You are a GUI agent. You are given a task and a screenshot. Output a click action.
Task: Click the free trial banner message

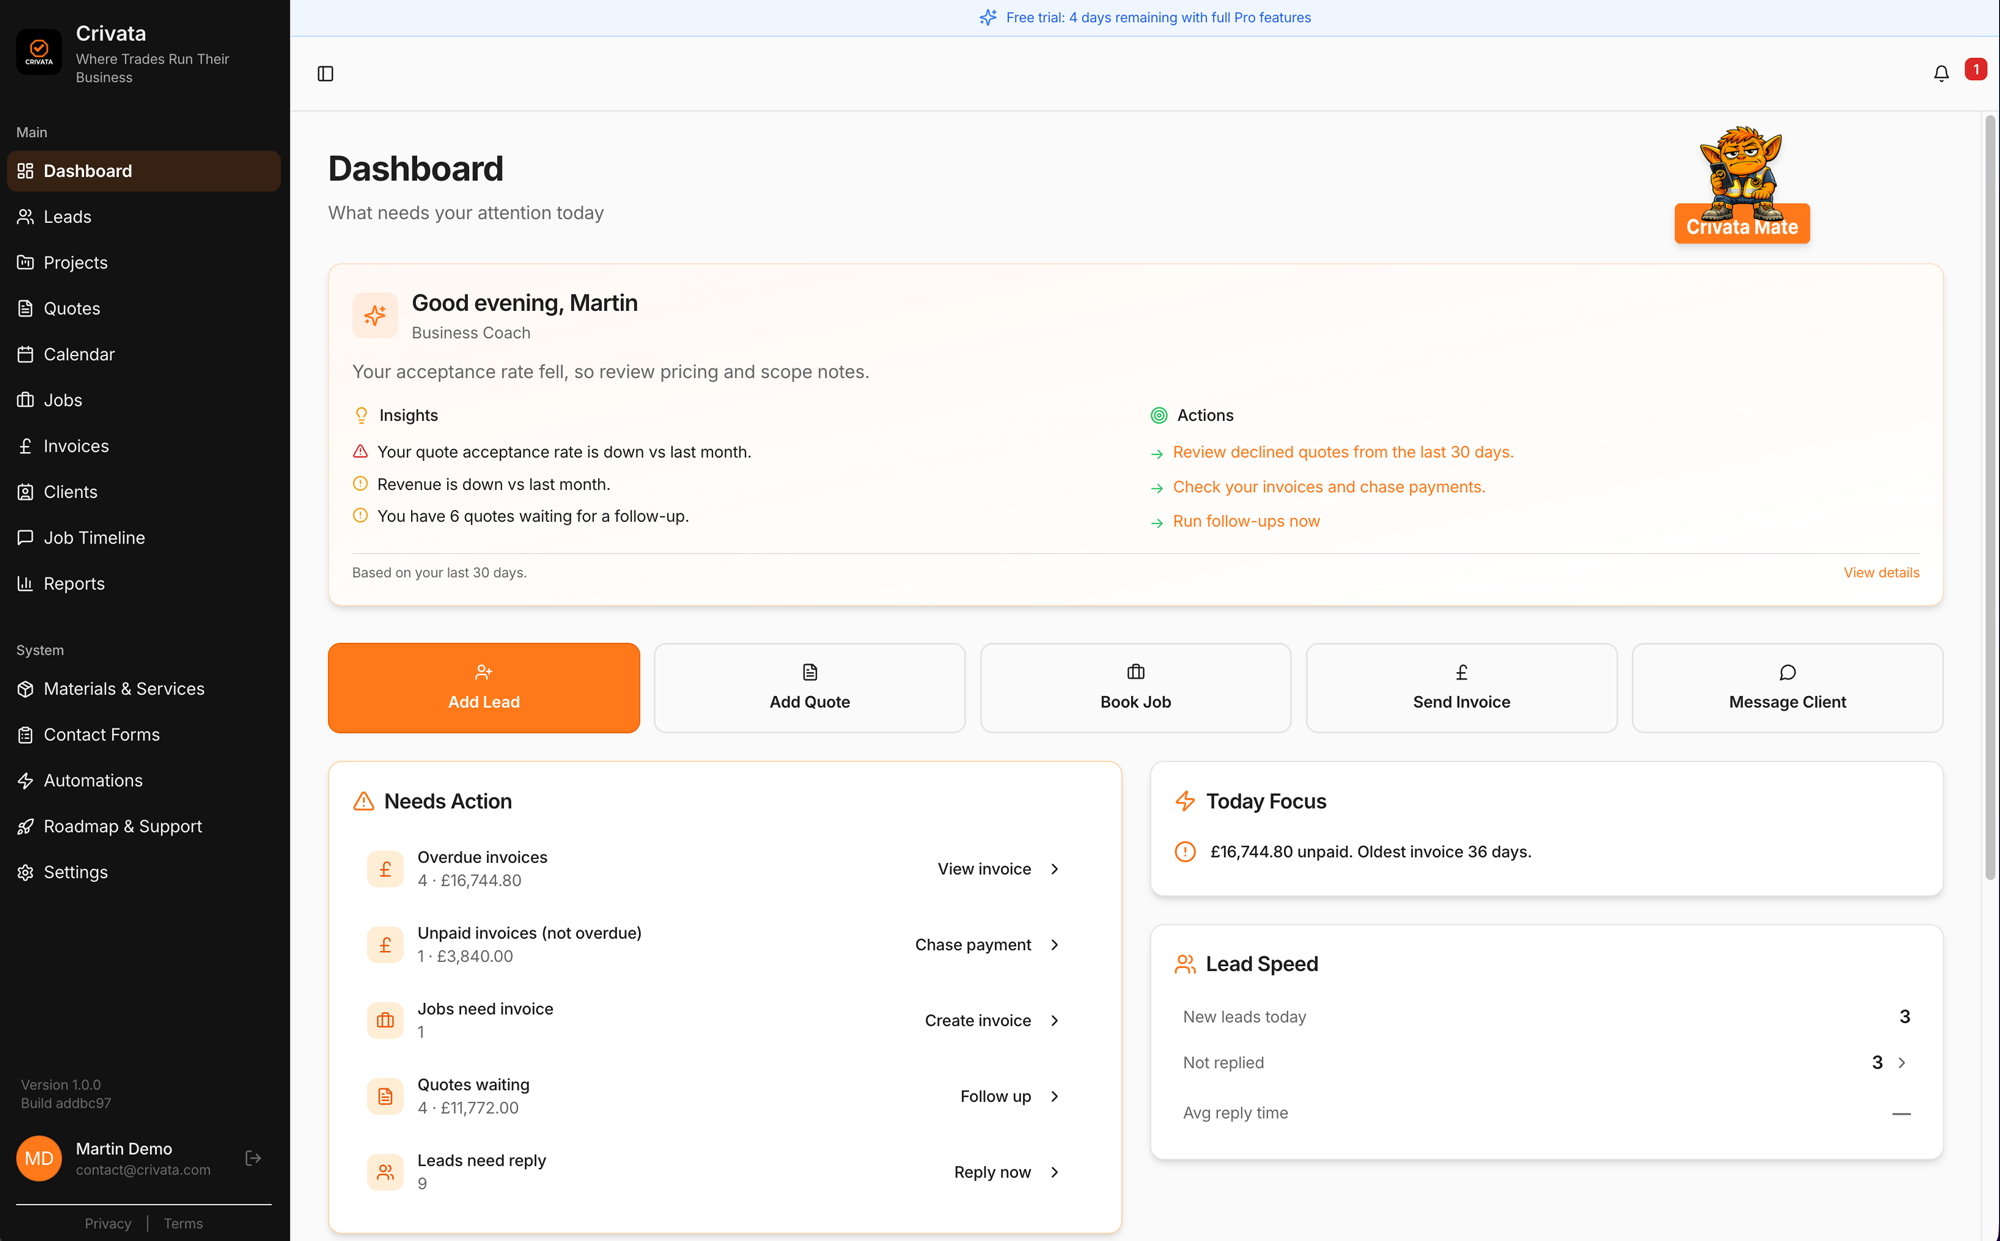tap(1158, 17)
